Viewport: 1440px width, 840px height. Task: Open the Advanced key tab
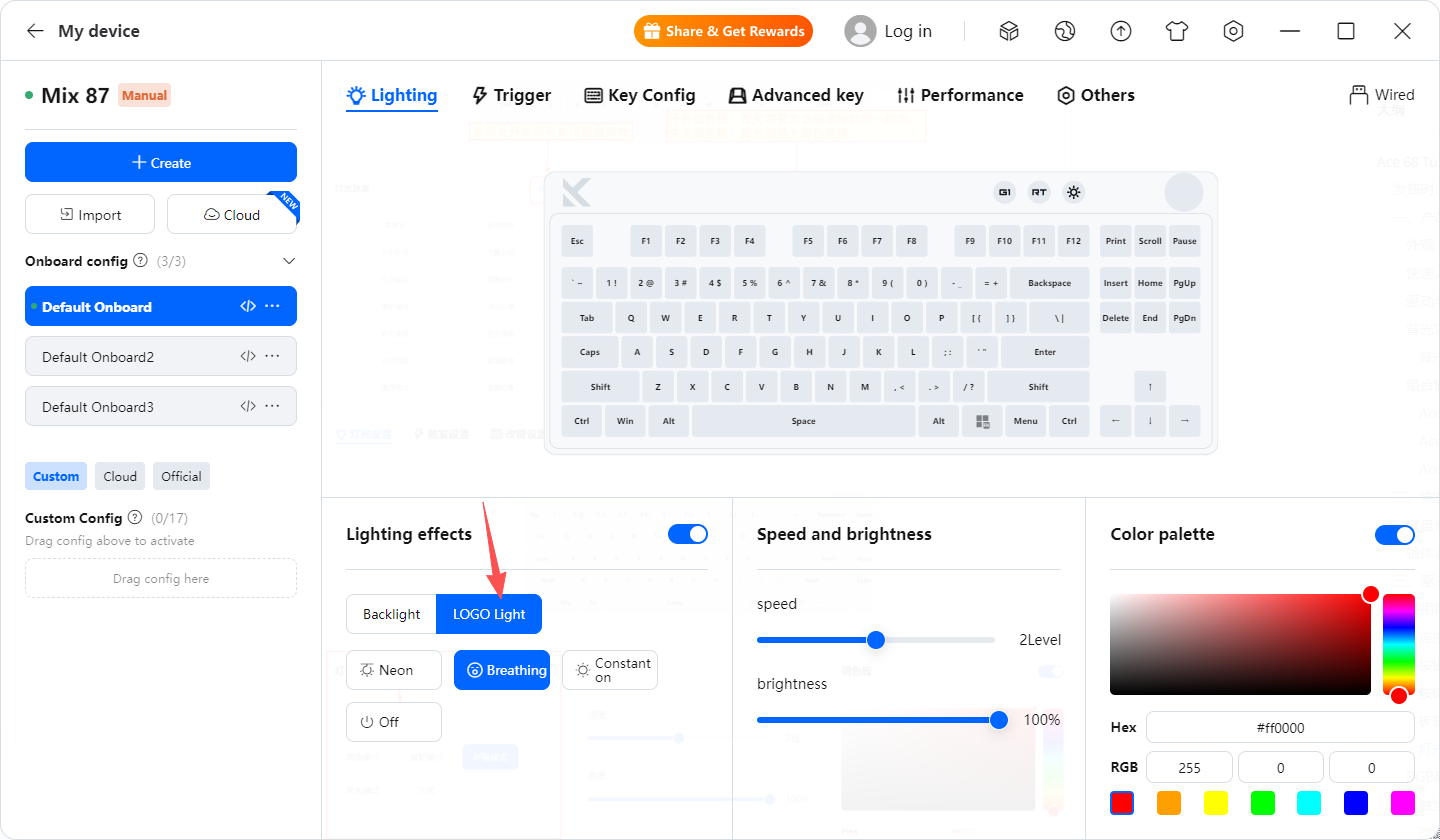[796, 95]
